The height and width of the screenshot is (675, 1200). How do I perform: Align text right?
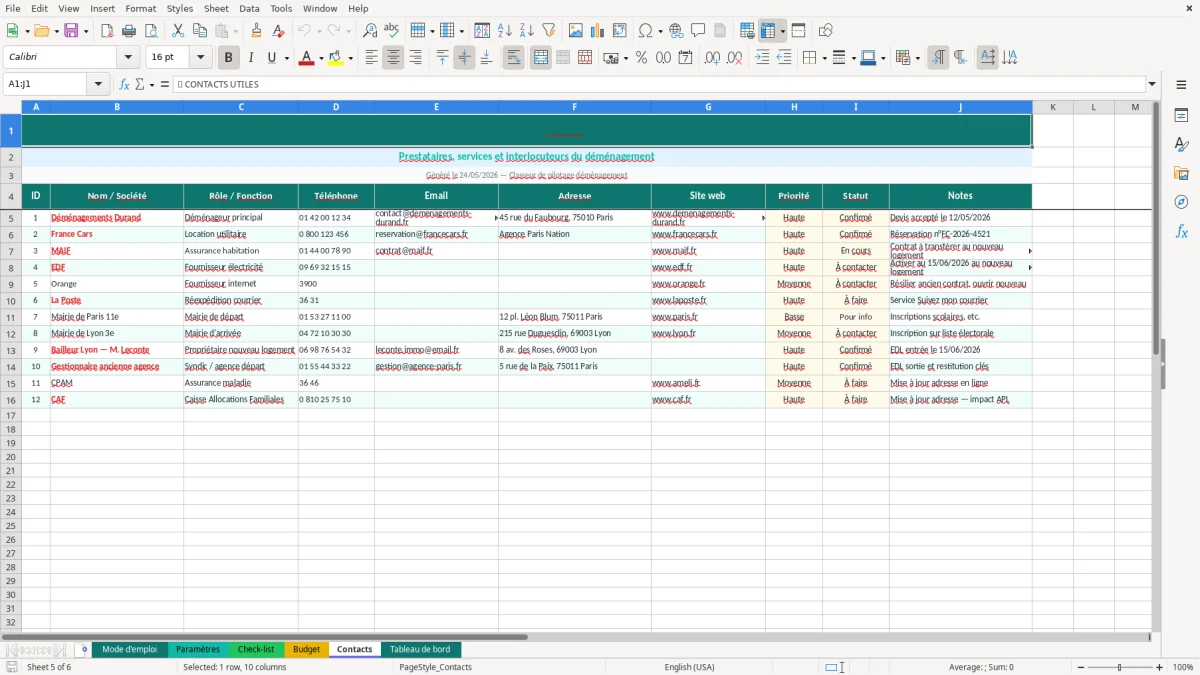(415, 58)
